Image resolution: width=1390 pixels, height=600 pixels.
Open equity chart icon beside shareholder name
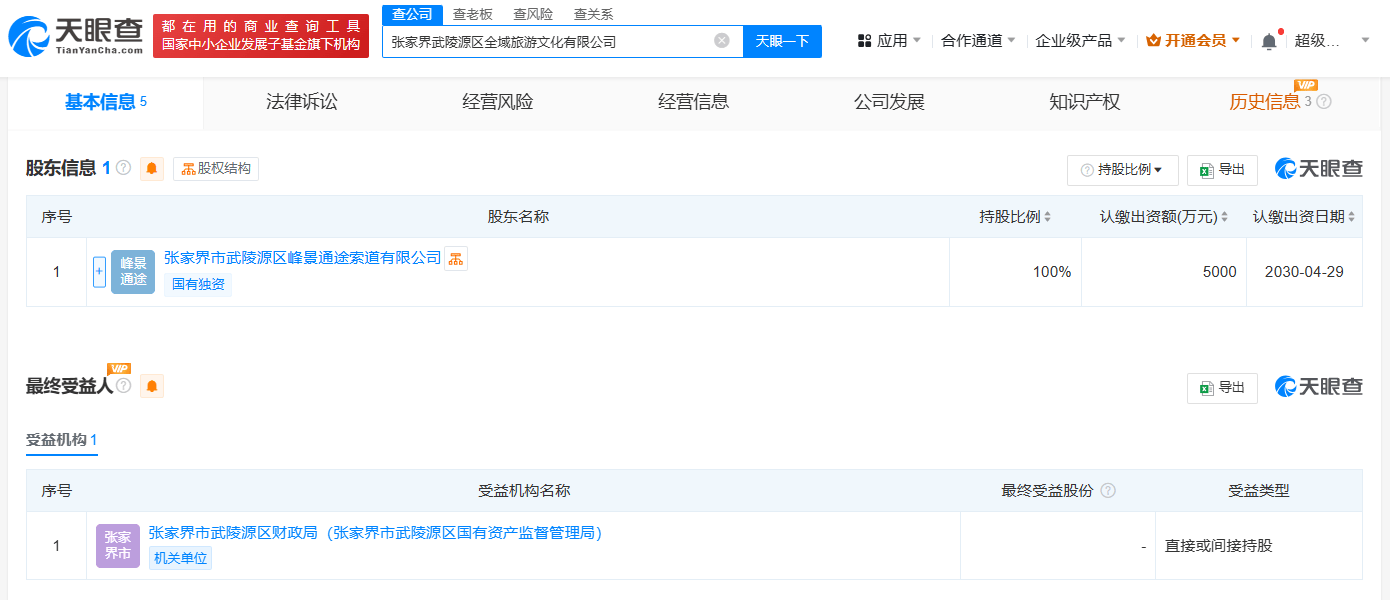456,259
